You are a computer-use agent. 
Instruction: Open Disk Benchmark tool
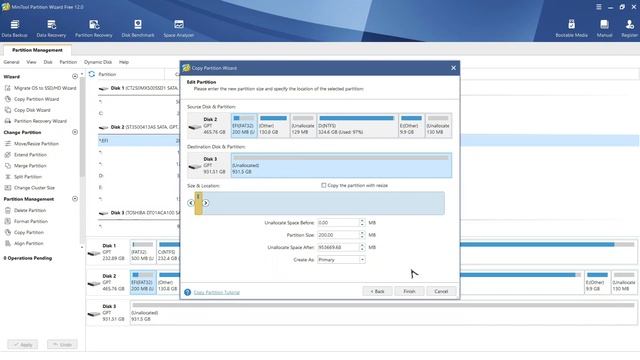[x=138, y=29]
